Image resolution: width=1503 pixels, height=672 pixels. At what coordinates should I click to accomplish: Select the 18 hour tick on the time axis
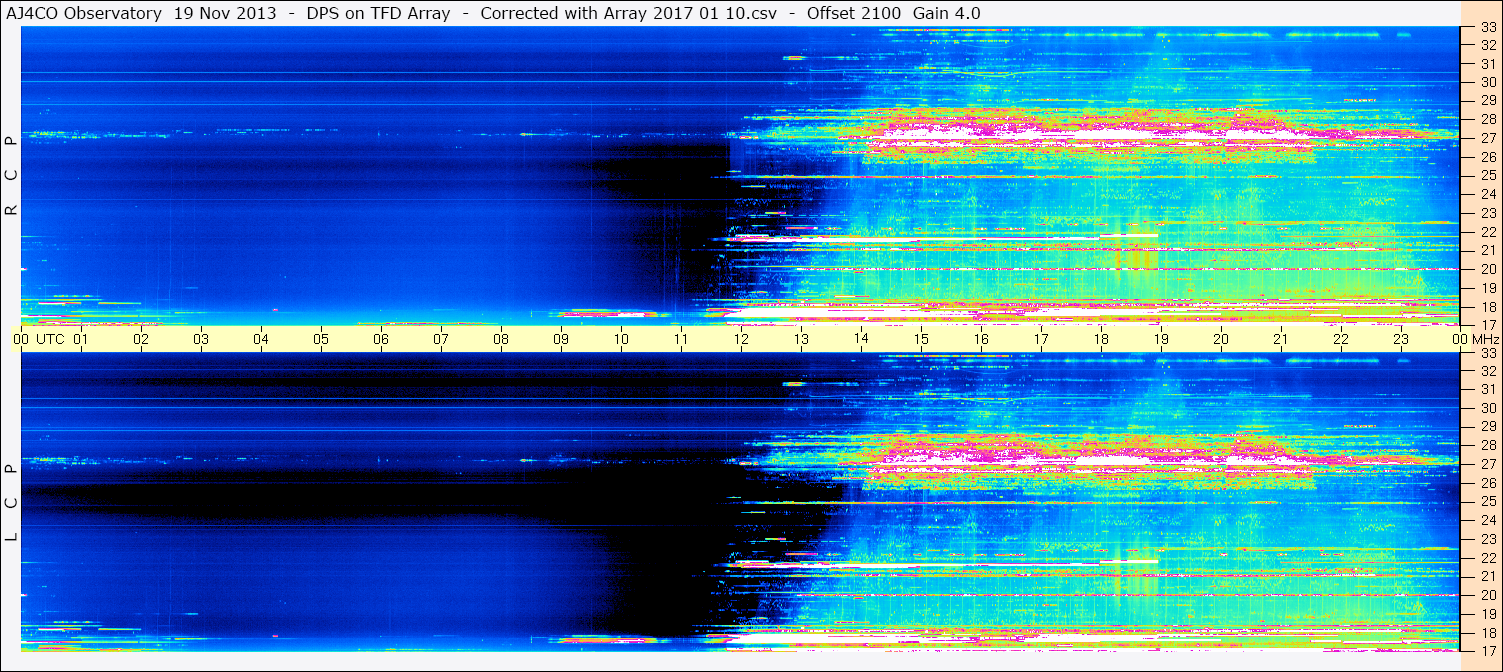1101,339
